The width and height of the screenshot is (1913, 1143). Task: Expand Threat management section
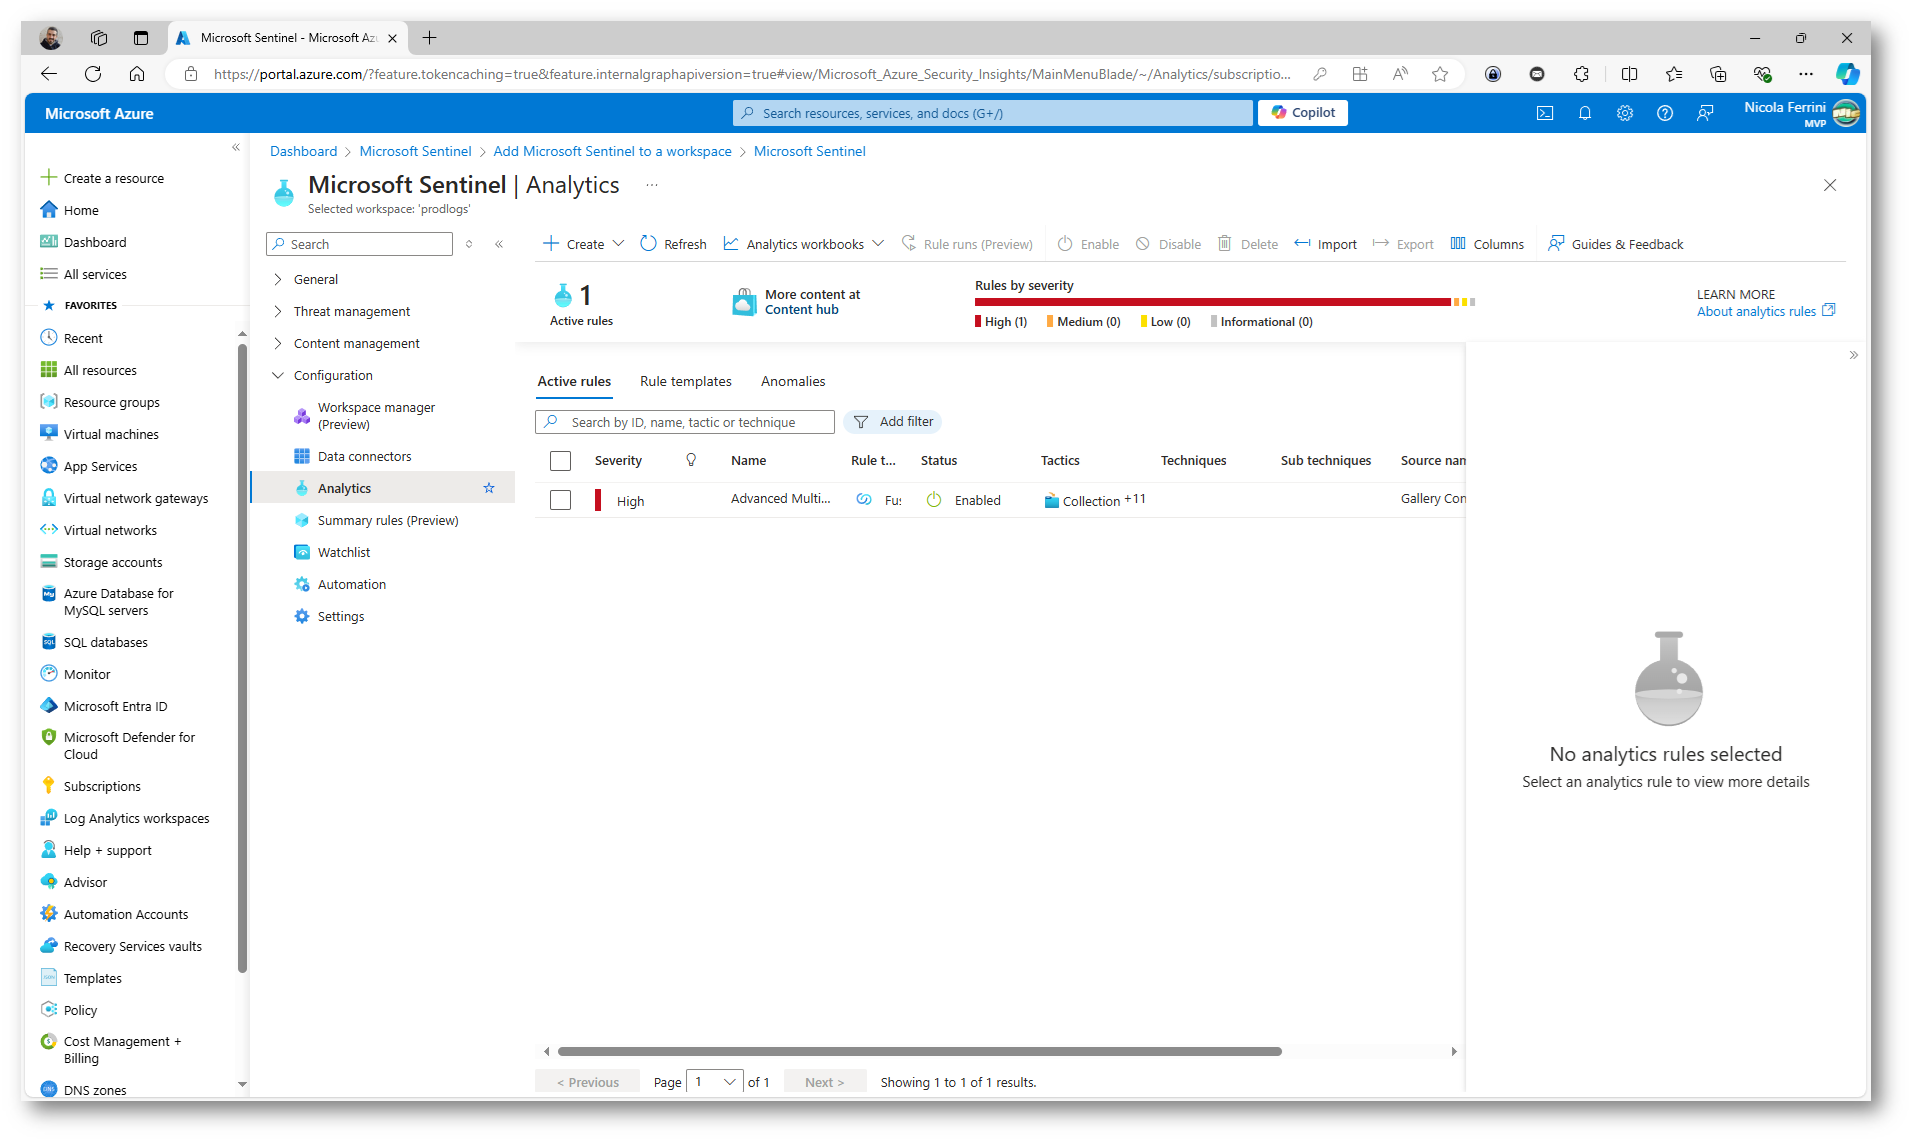tap(351, 311)
